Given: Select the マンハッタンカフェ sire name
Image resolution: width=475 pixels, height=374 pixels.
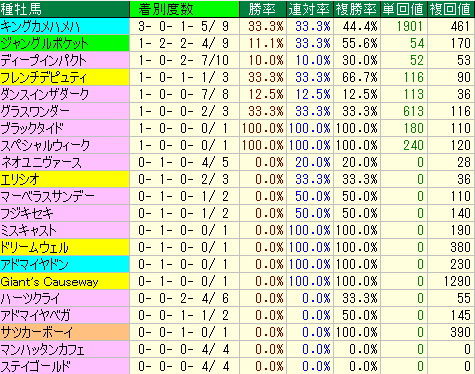Looking at the screenshot, I should (x=42, y=349).
